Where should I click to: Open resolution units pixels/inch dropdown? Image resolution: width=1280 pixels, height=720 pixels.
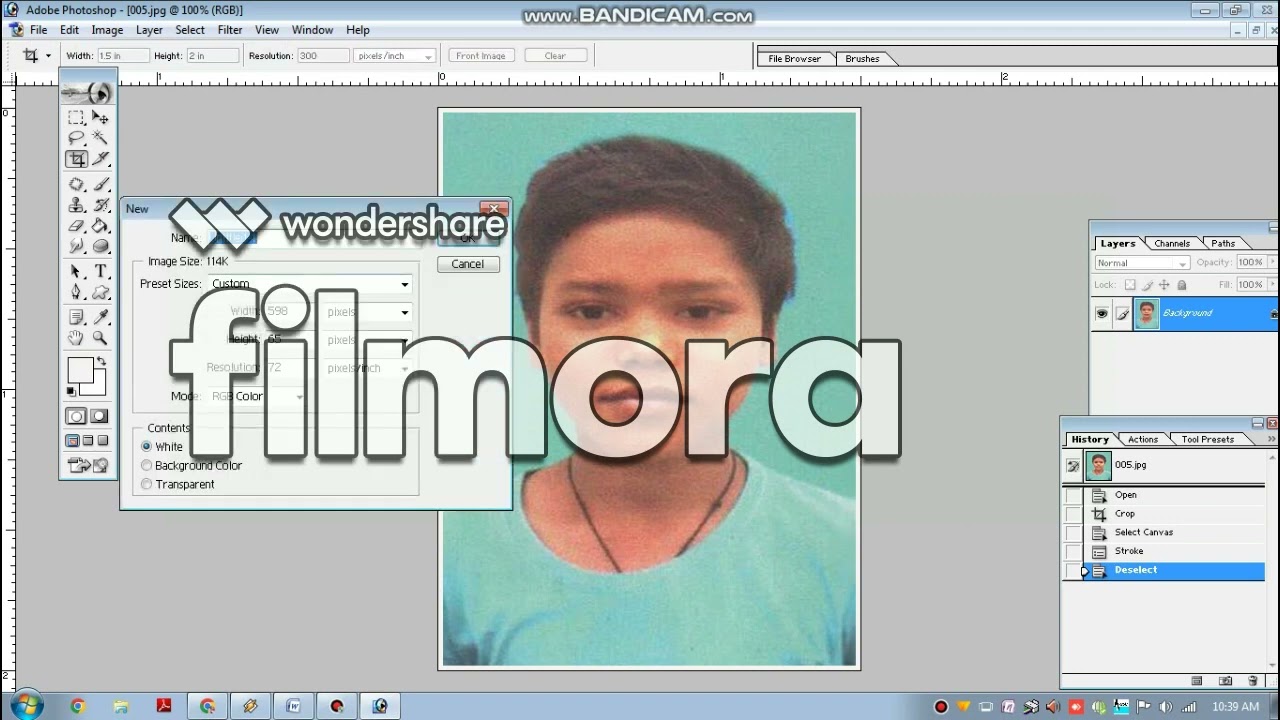[x=394, y=56]
